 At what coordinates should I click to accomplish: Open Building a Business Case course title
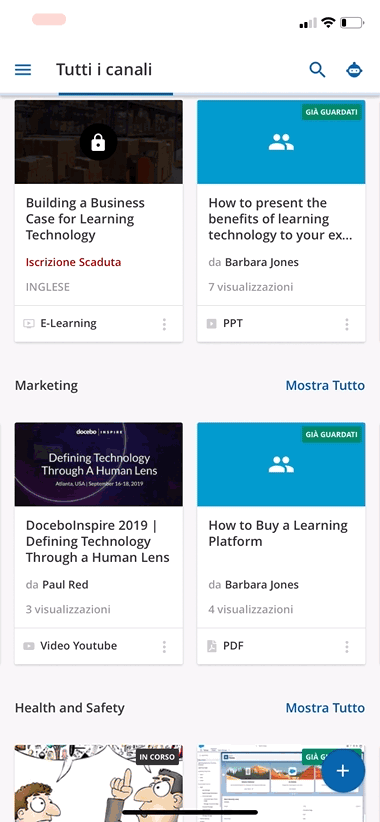(85, 219)
